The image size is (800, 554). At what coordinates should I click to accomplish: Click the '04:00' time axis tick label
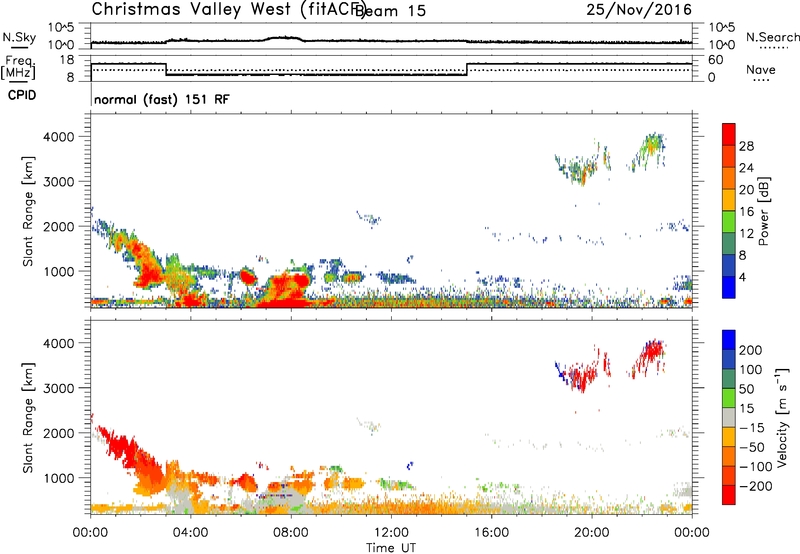tap(190, 533)
